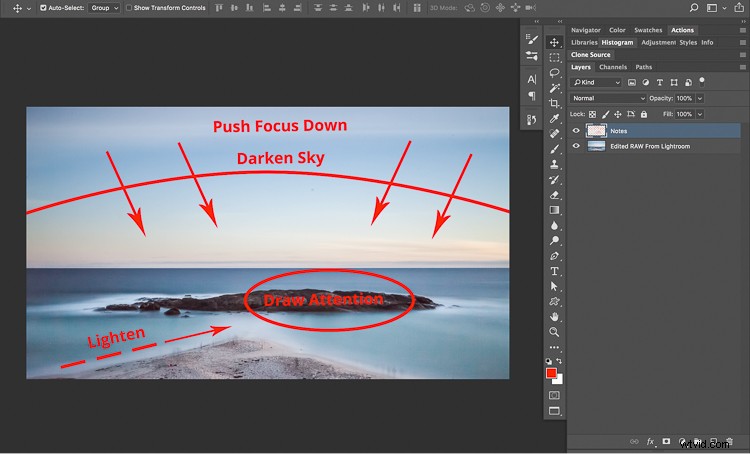Hide the Notes layer
This screenshot has width=750, height=454.
click(x=576, y=131)
